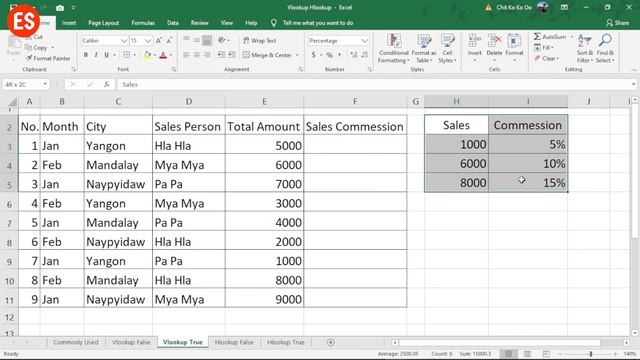Select the Commission 10% cell
This screenshot has width=640, height=360.
pos(528,164)
